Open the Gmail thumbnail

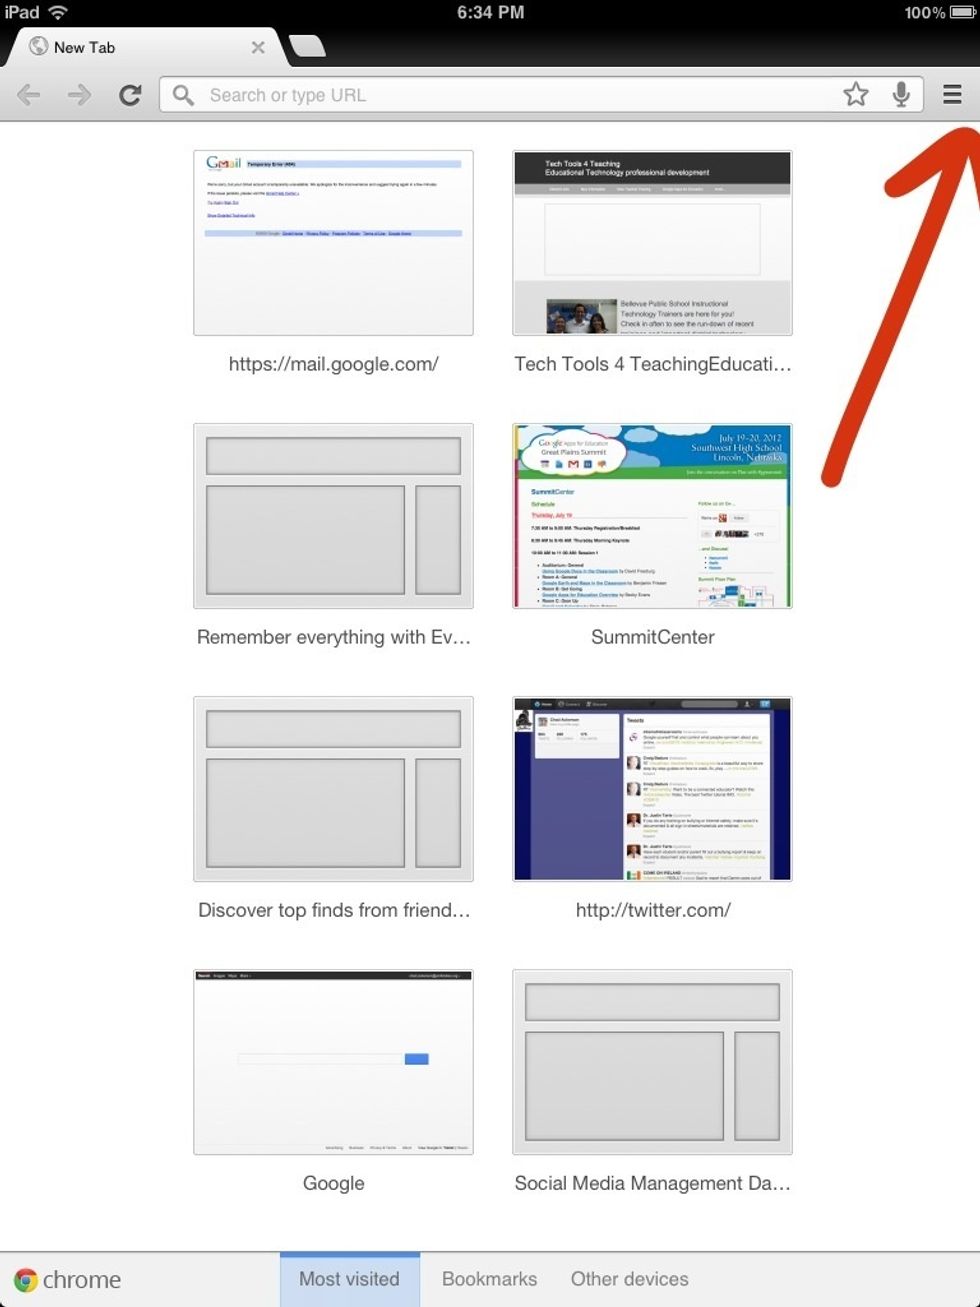[x=333, y=243]
